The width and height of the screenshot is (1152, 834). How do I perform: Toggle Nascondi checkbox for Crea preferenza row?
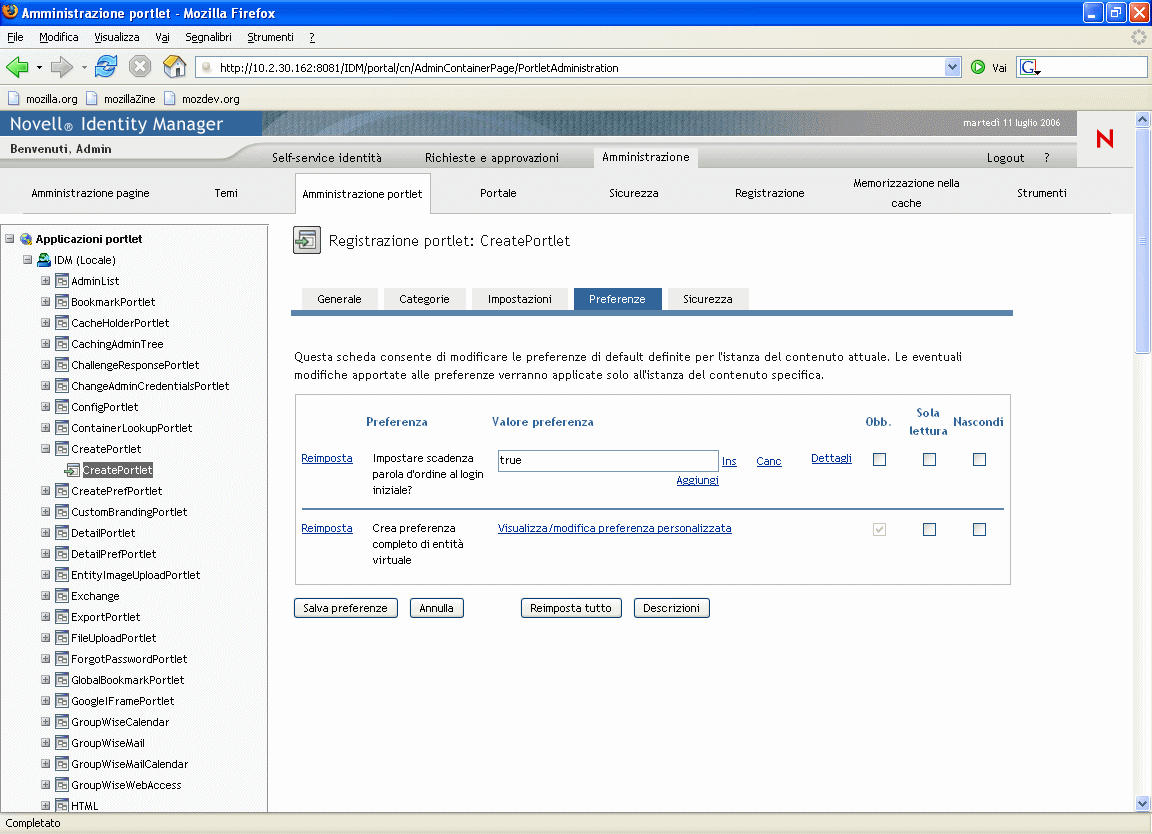979,529
